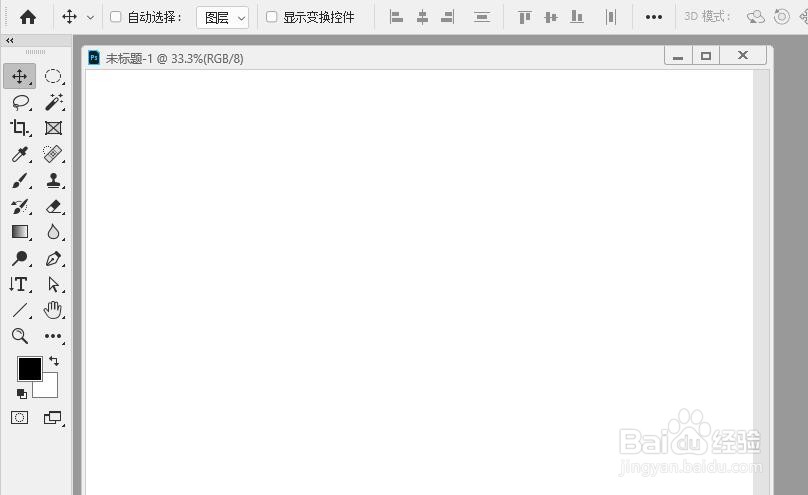Select the Brush tool

click(x=20, y=180)
